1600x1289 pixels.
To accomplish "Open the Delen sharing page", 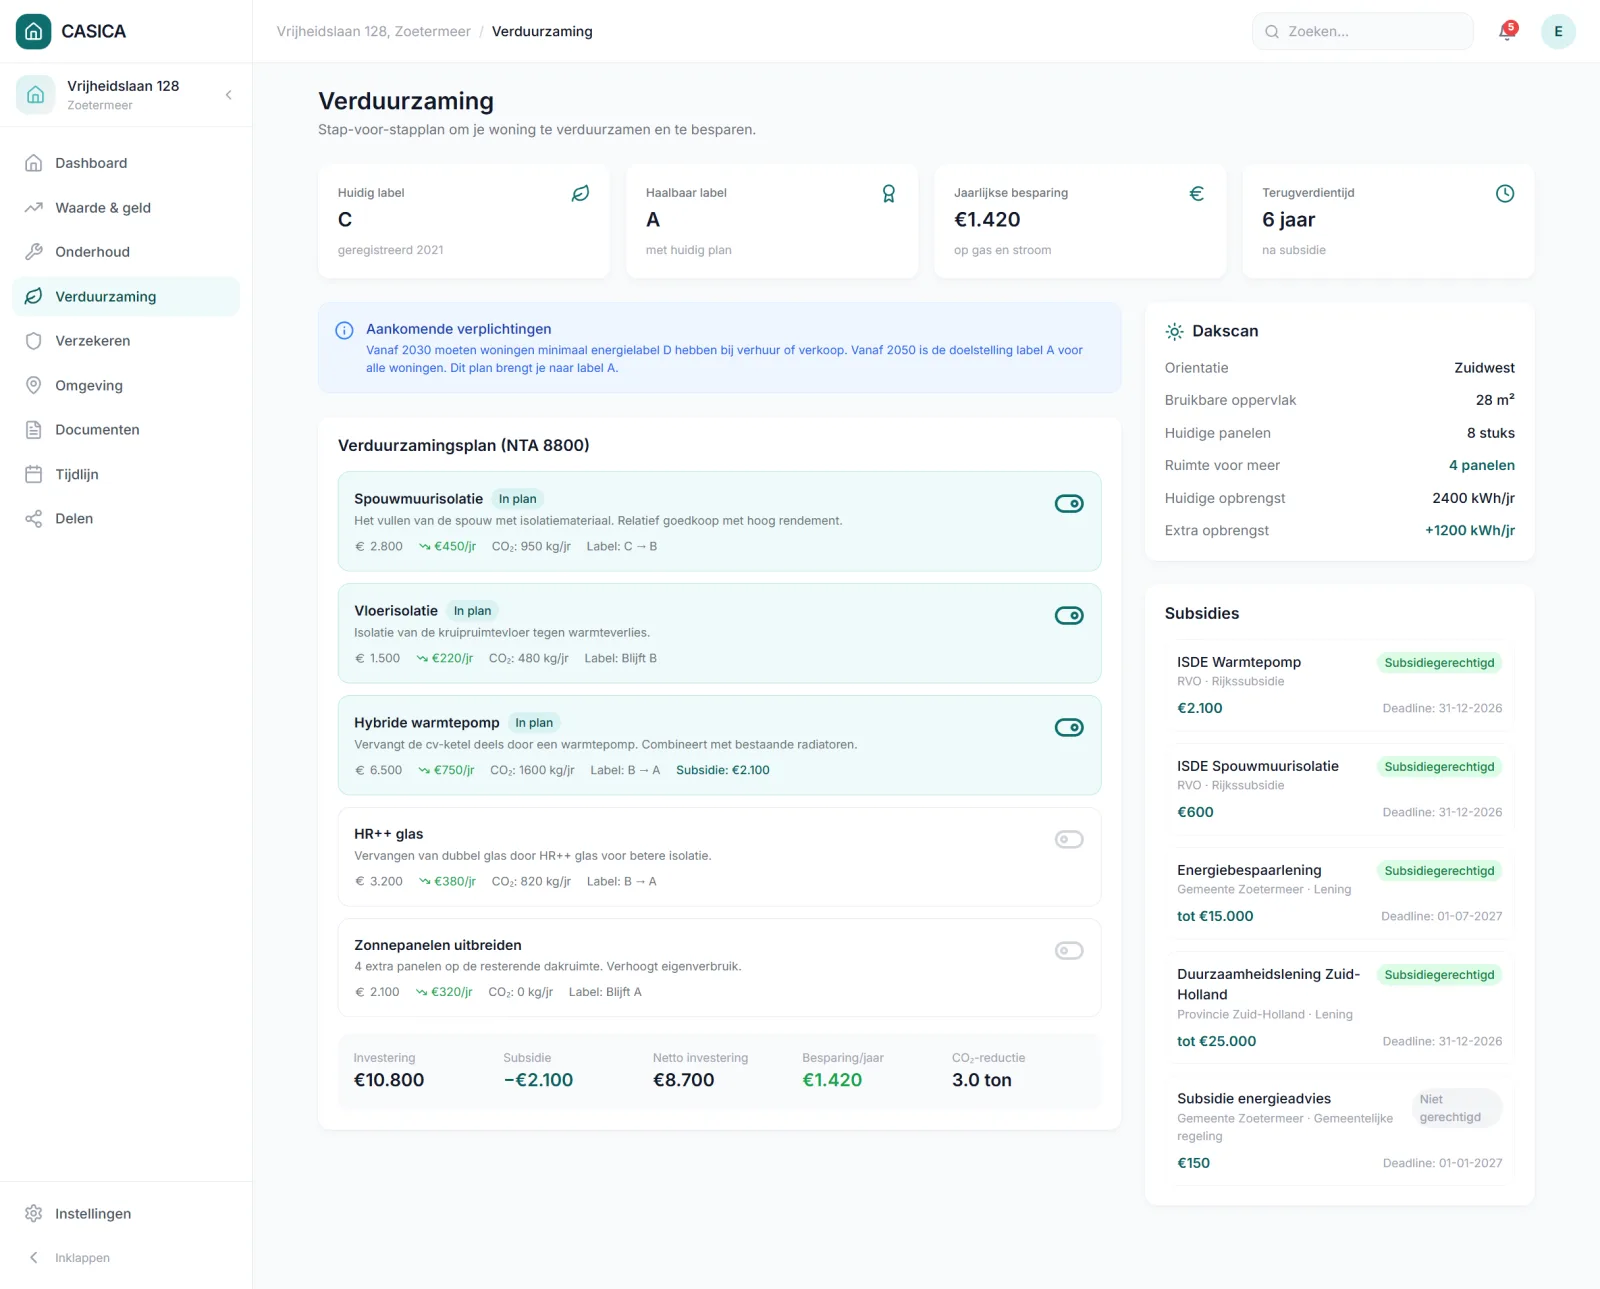I will (126, 519).
